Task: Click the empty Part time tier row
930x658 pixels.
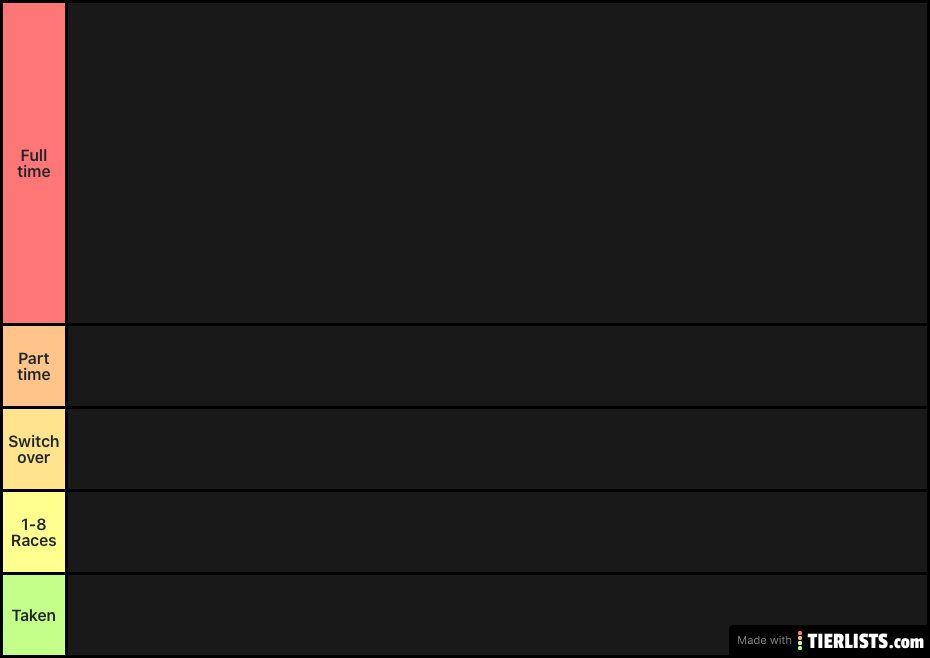Action: tap(497, 366)
